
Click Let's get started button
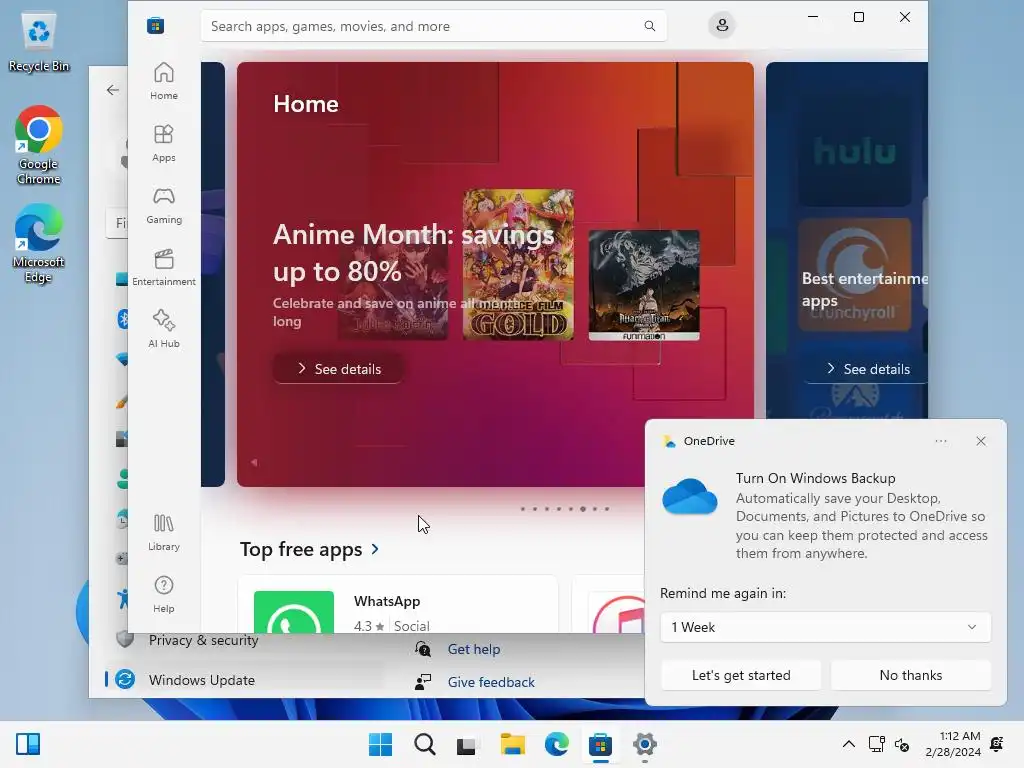(x=741, y=675)
